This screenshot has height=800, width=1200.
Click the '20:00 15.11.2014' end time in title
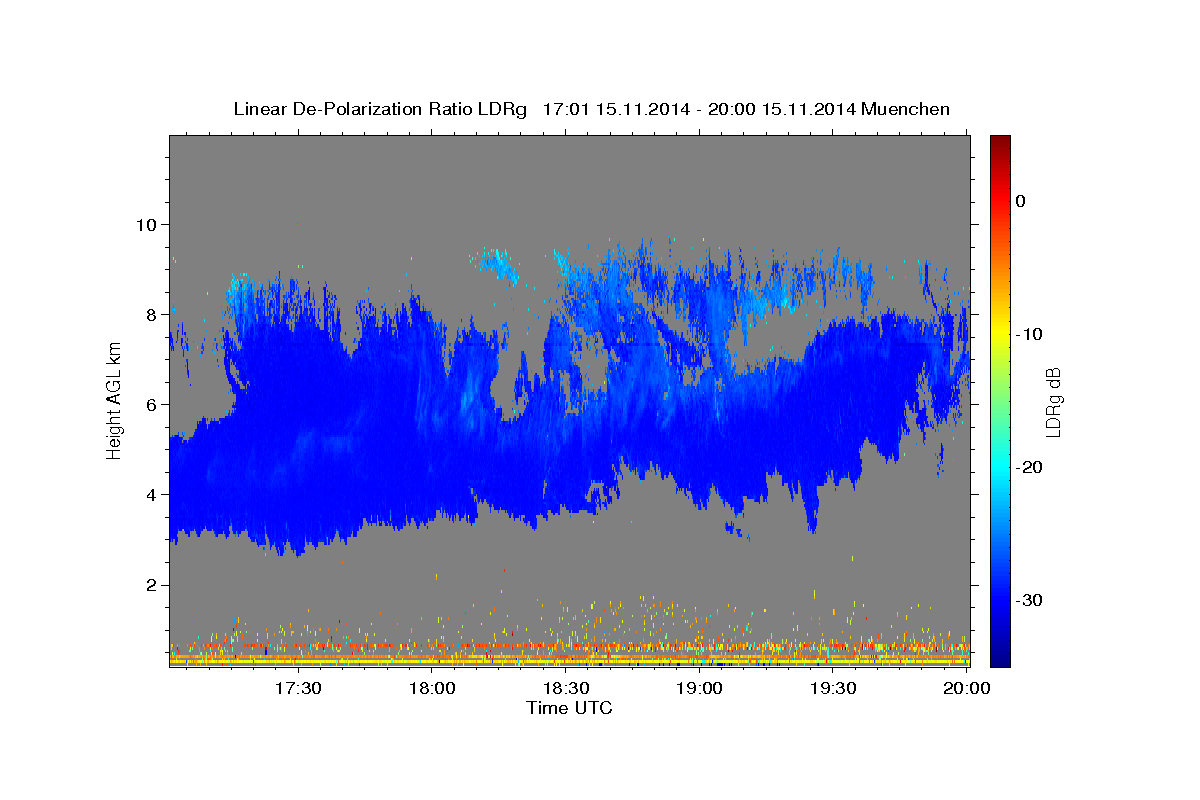(782, 109)
